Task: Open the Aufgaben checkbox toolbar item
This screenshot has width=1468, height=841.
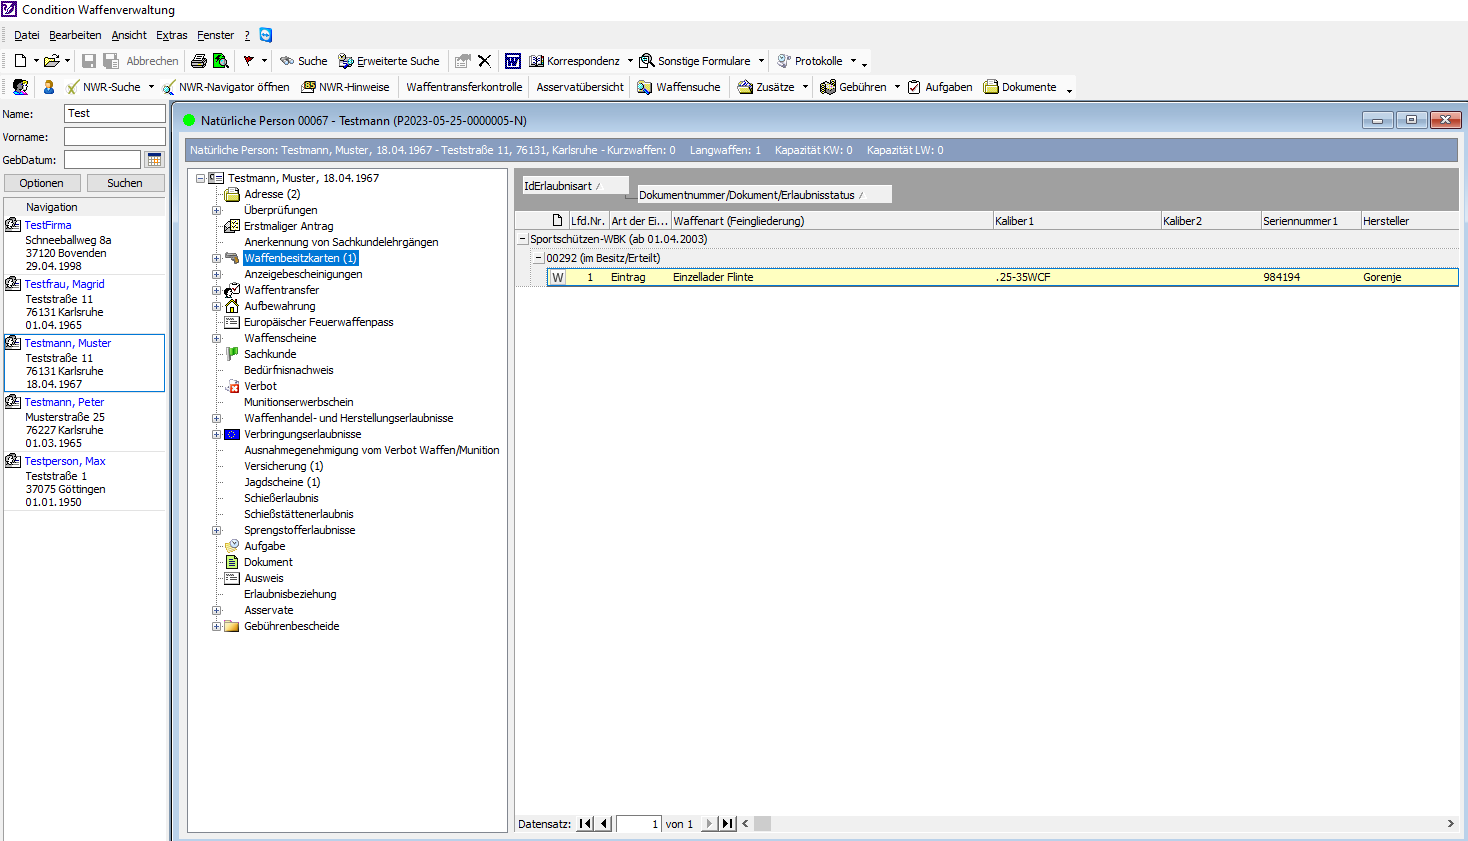Action: tap(914, 87)
